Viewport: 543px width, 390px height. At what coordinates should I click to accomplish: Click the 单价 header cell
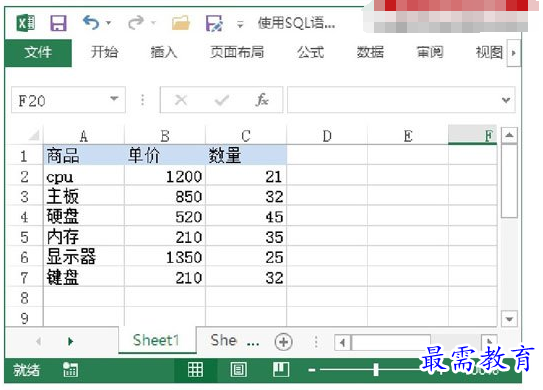[x=165, y=155]
